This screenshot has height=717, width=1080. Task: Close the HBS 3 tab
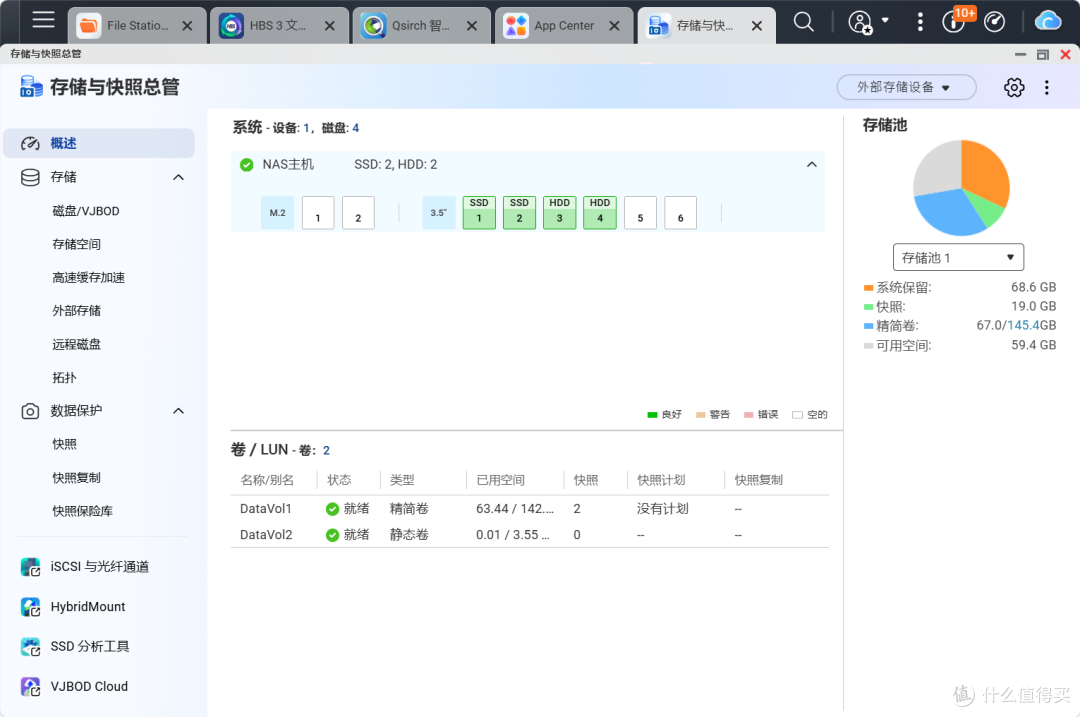click(330, 26)
